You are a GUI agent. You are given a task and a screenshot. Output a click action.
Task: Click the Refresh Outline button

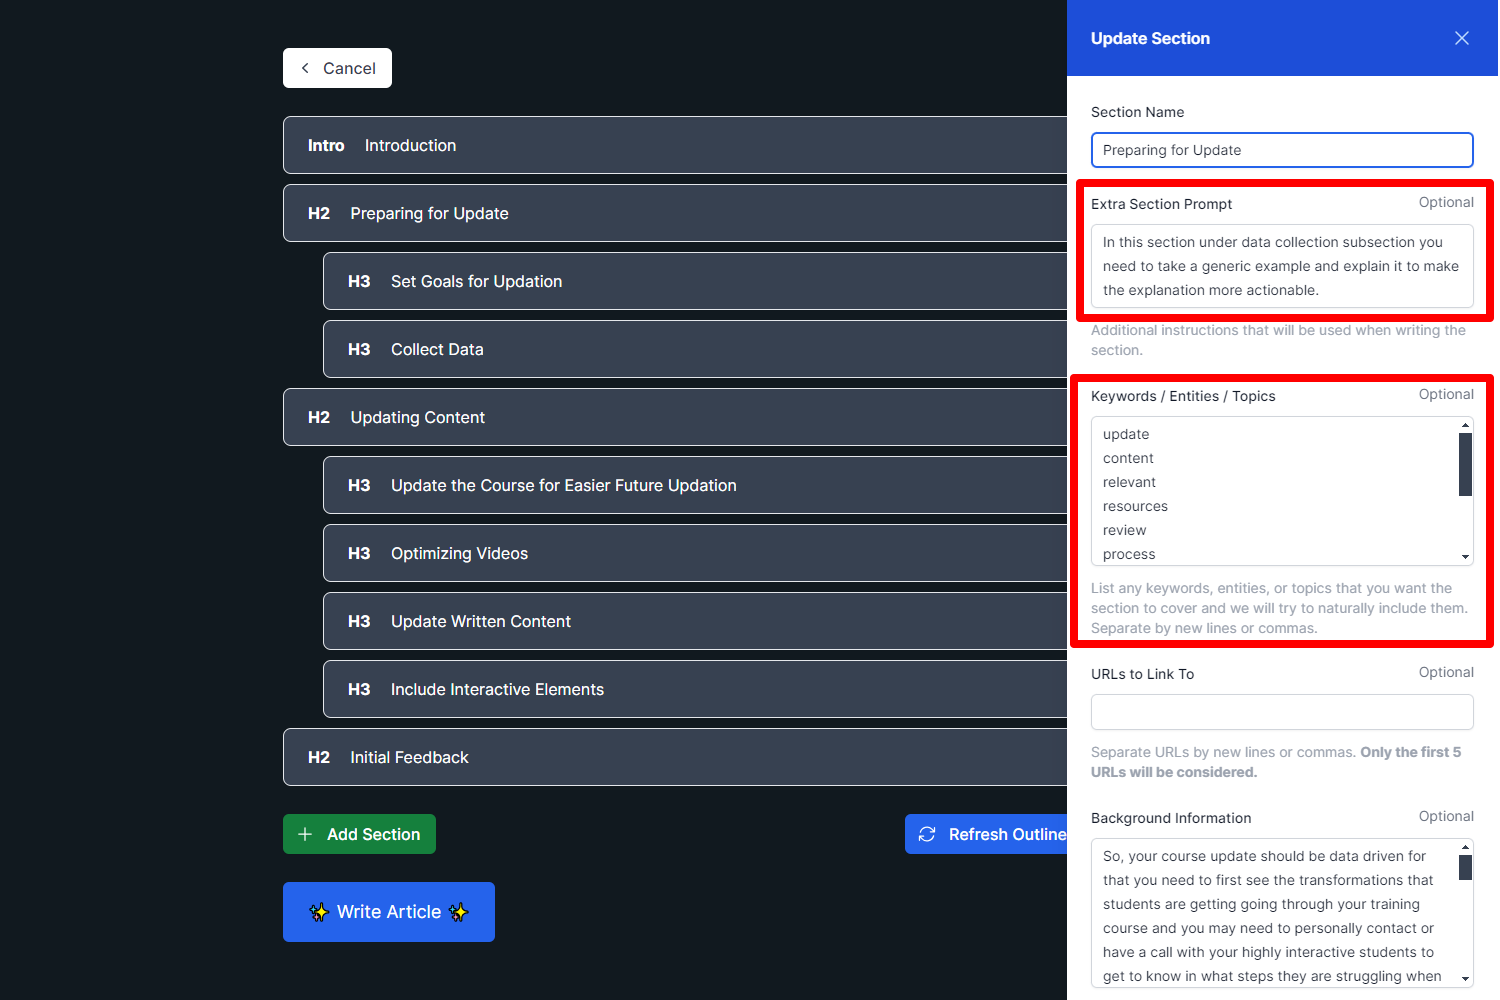[987, 834]
